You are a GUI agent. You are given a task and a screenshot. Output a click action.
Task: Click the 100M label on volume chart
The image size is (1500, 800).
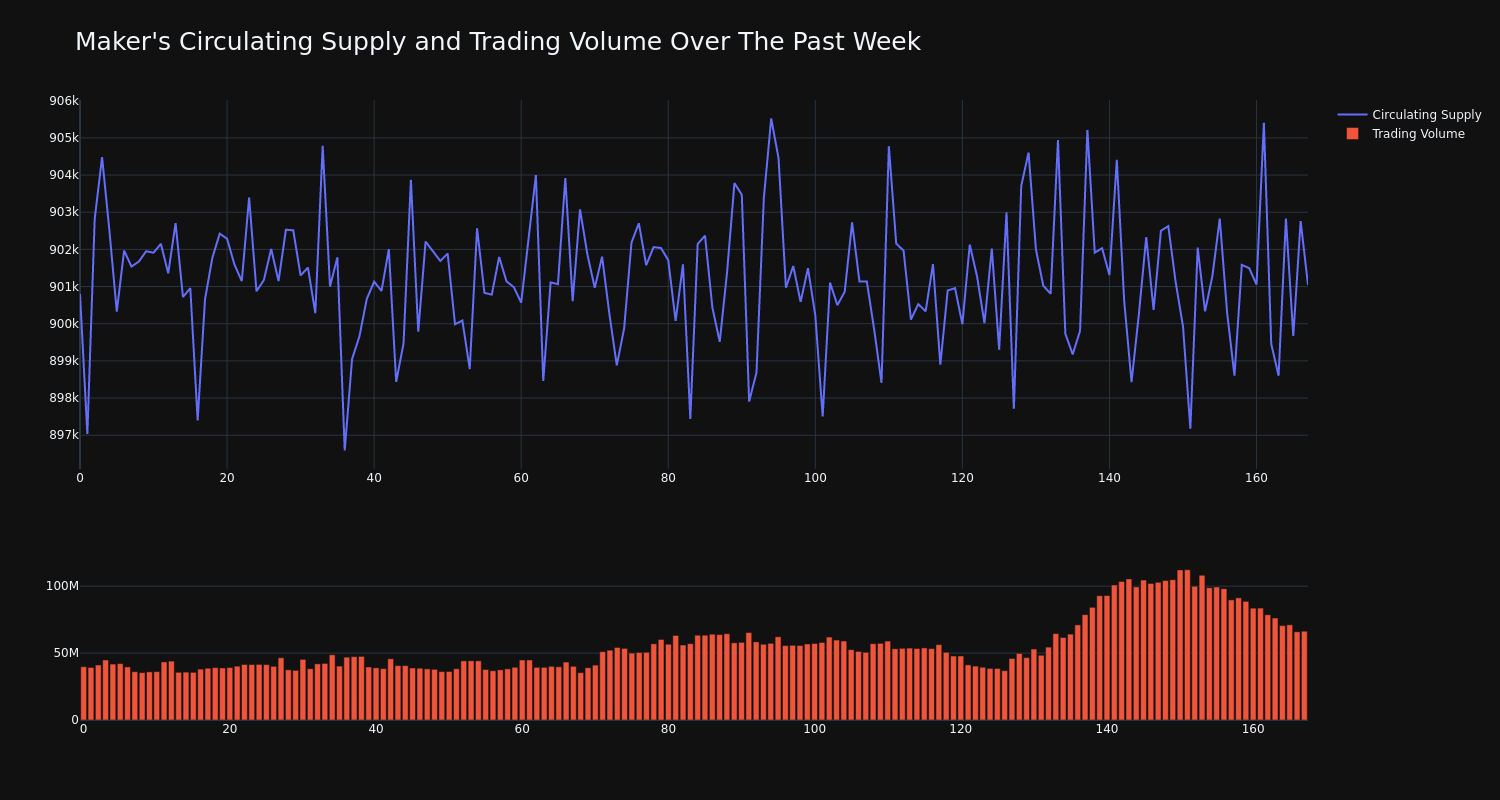62,586
